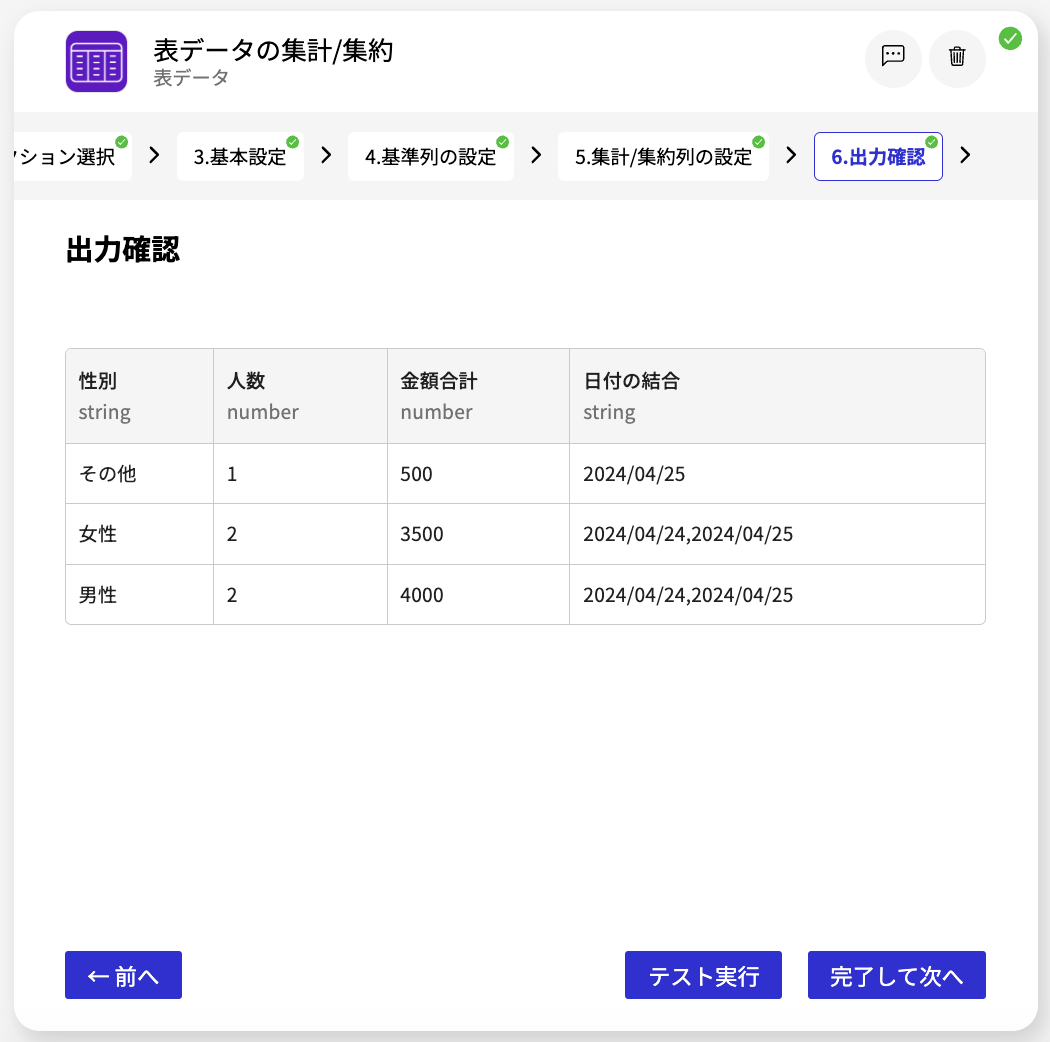Click the chevron between 3.基本設定 and 4.基準列の設定
Viewport: 1050px width, 1042px height.
click(x=326, y=155)
